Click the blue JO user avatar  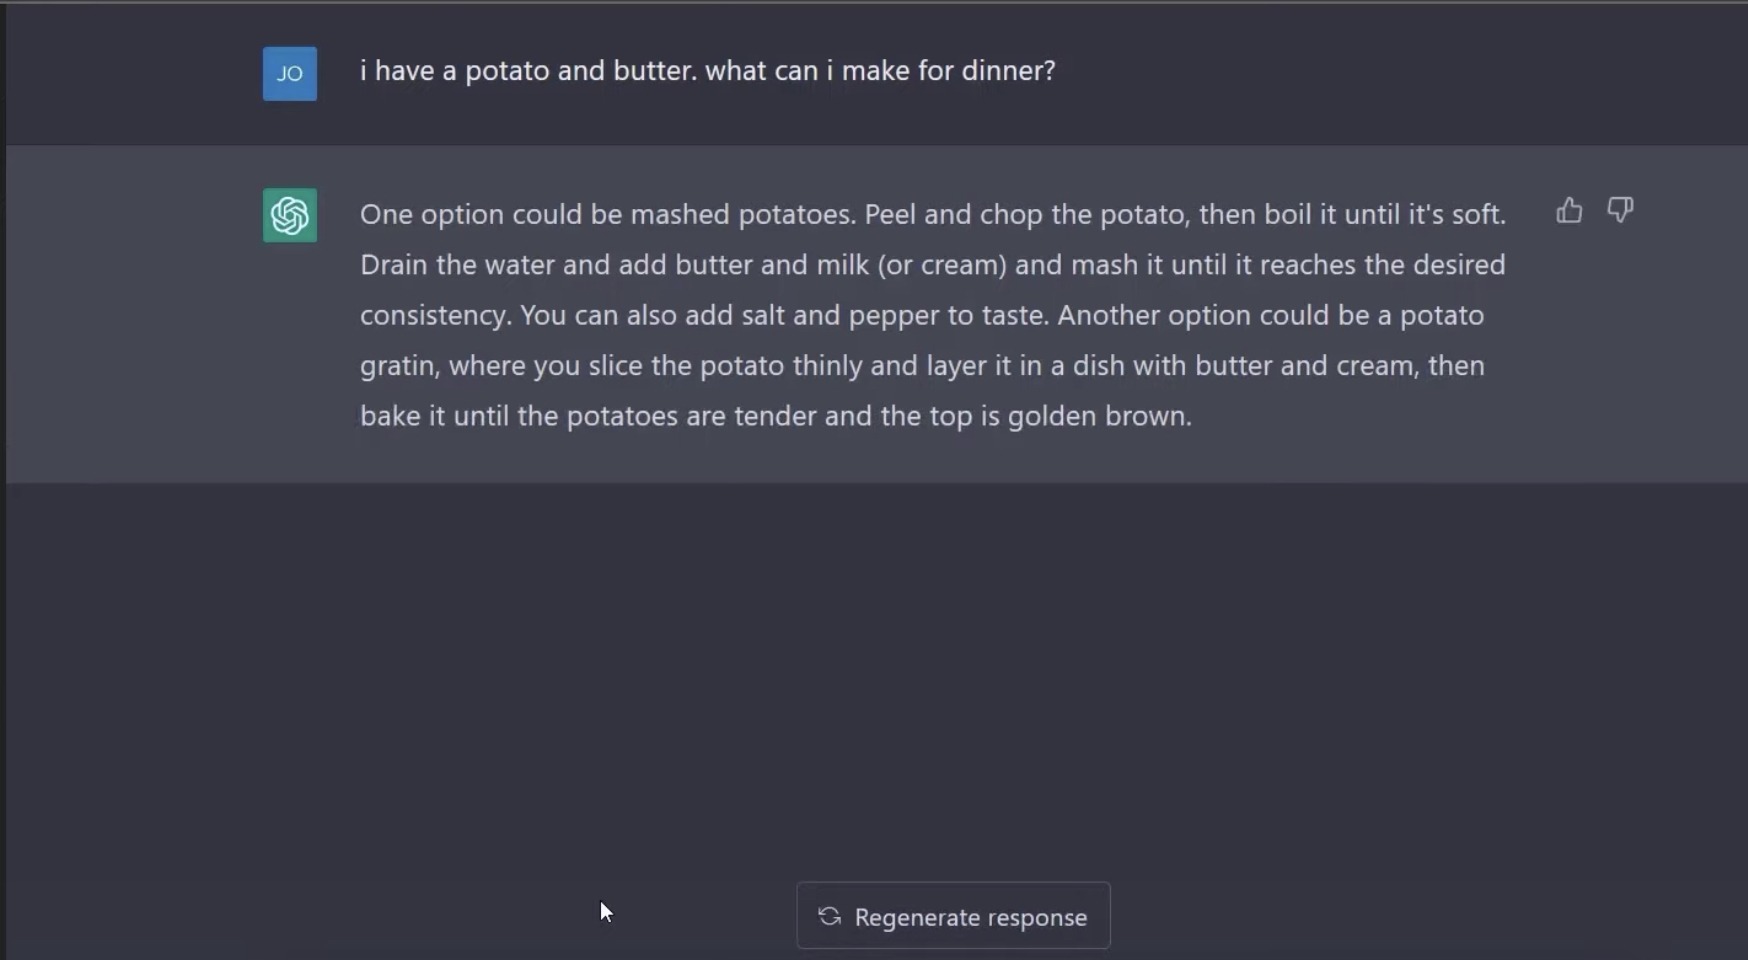point(290,74)
